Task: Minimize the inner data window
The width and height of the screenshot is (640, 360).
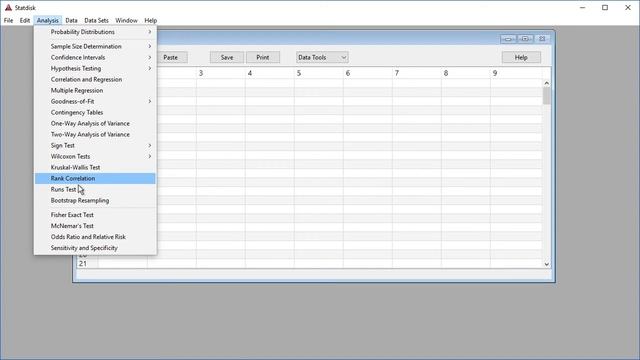Action: pos(508,39)
